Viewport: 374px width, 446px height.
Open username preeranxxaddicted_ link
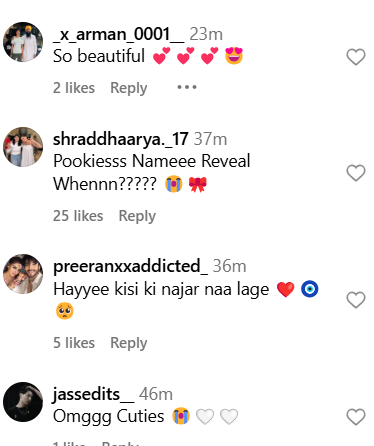tap(130, 266)
